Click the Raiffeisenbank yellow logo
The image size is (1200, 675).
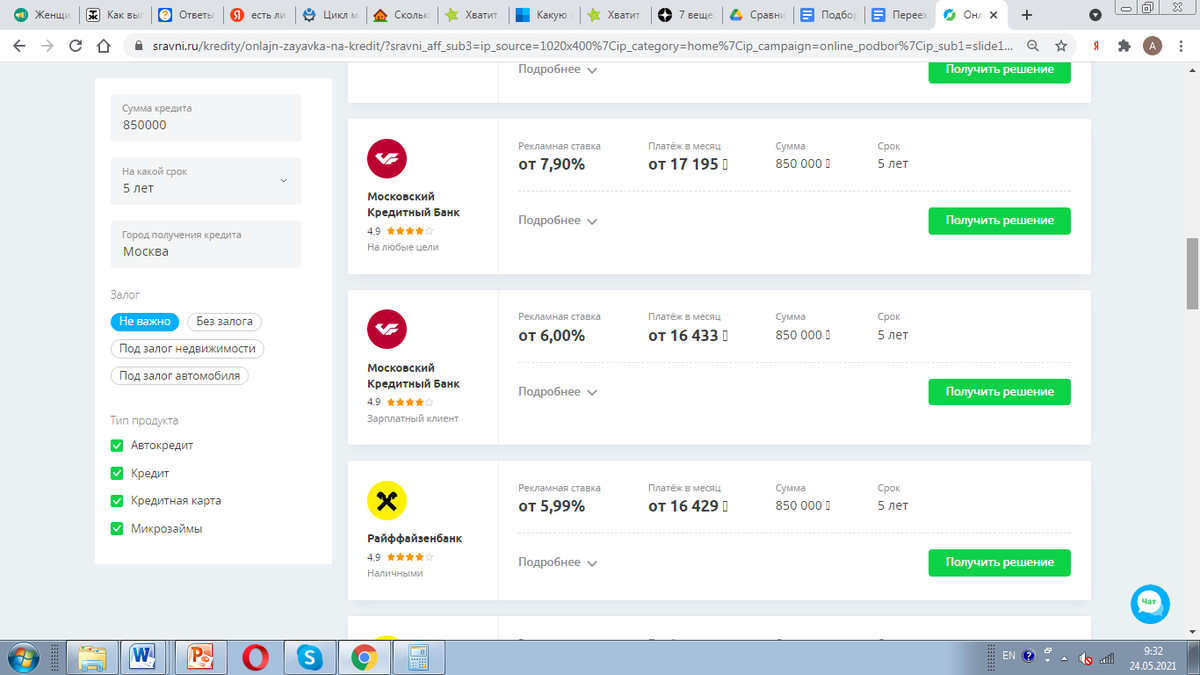click(x=387, y=501)
